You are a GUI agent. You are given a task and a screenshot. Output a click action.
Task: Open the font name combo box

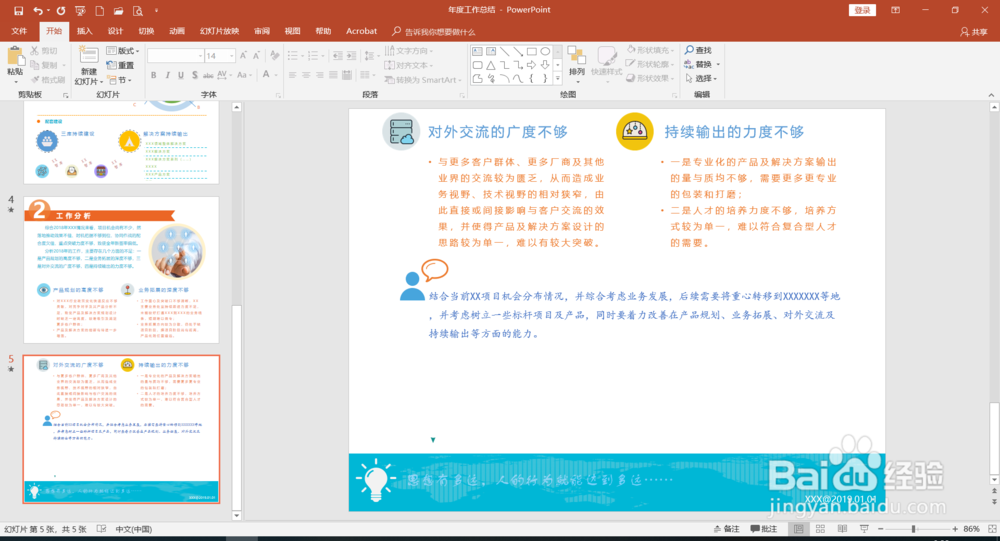coord(175,56)
